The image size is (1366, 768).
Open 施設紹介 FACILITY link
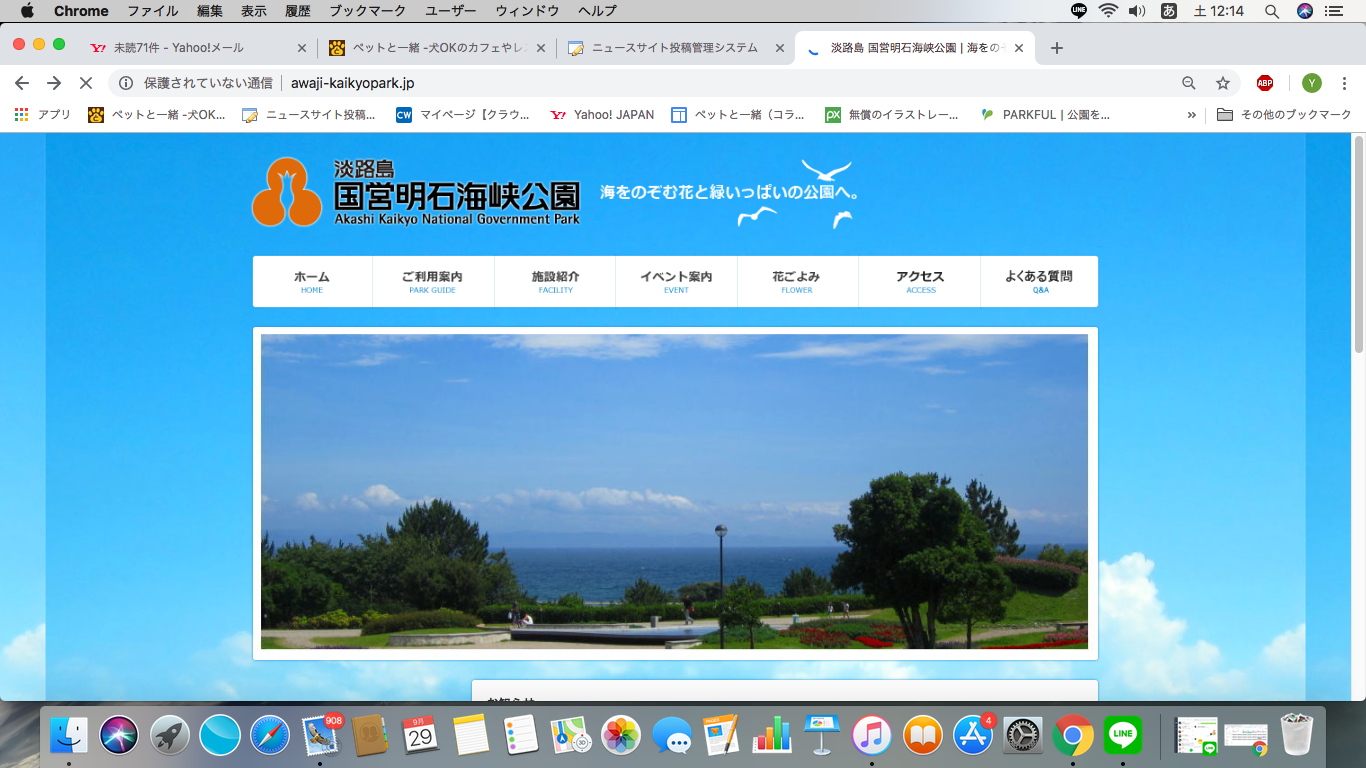(555, 282)
